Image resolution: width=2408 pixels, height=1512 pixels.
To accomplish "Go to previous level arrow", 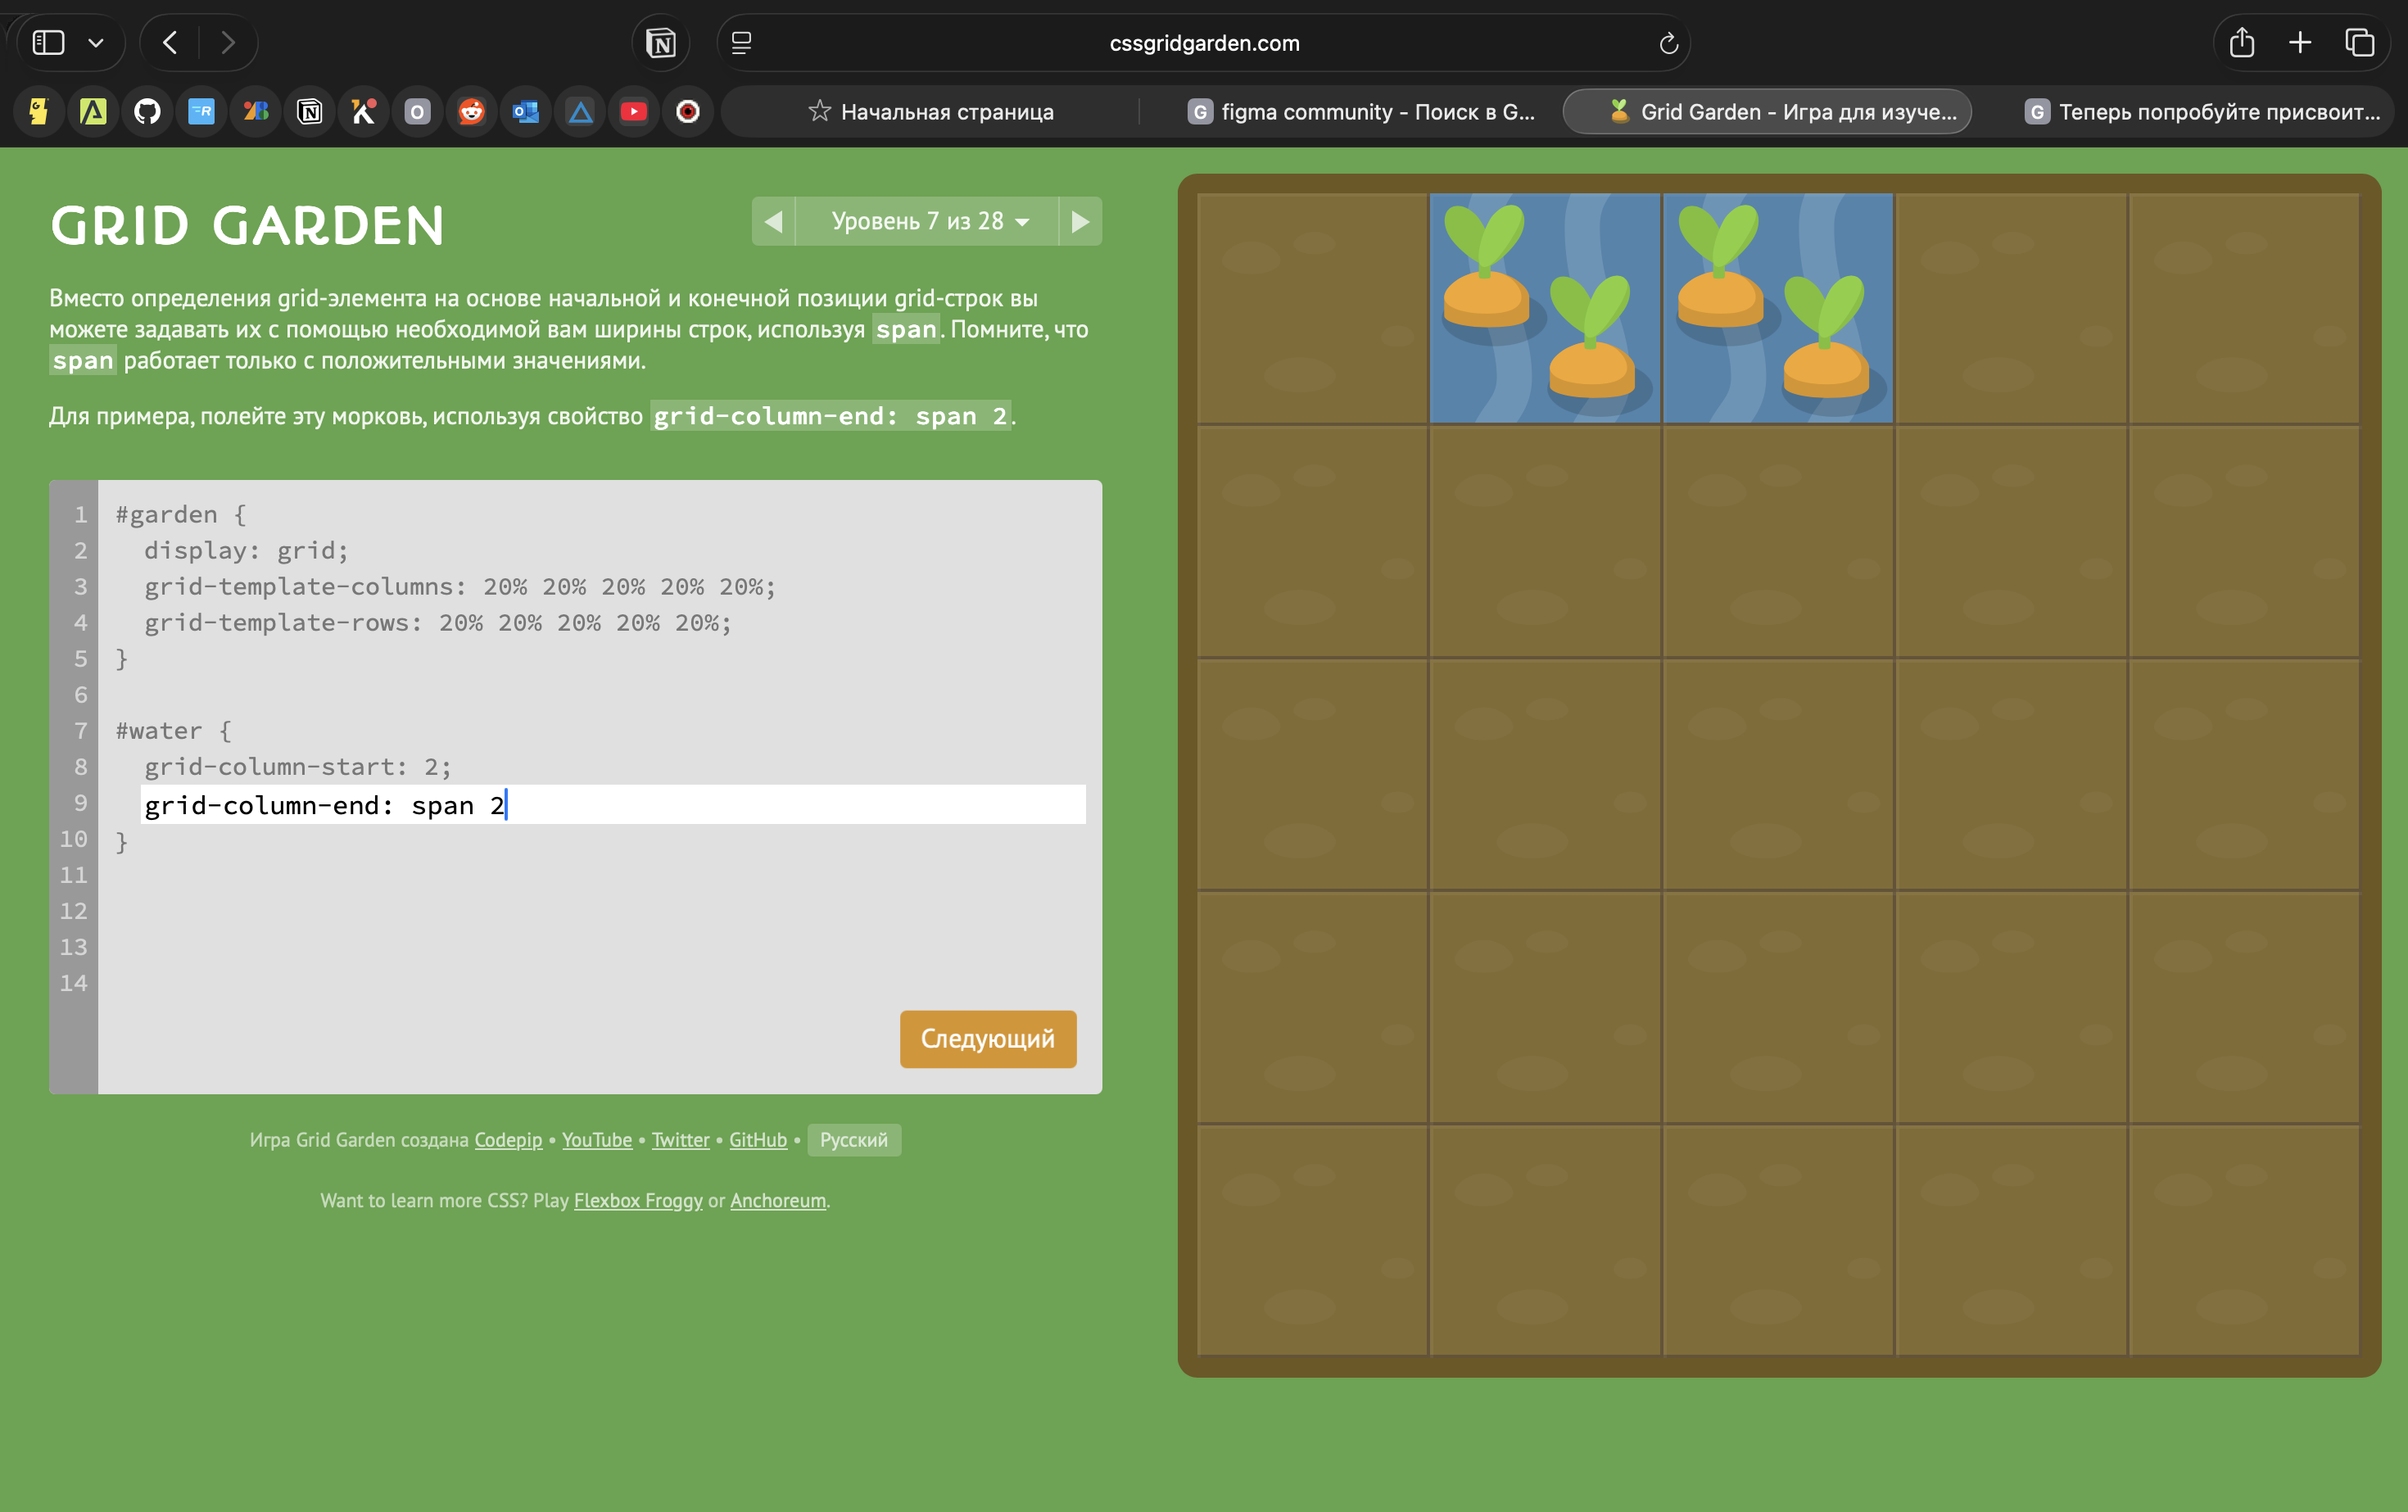I will coord(773,221).
